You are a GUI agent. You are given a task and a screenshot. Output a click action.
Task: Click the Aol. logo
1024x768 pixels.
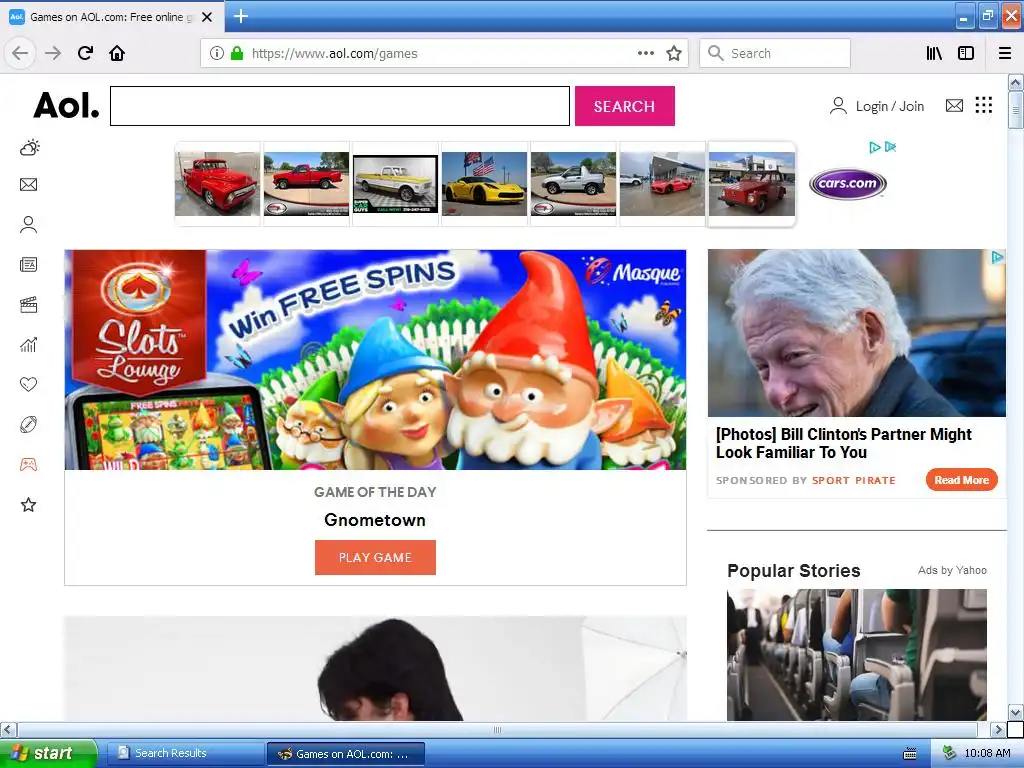click(x=66, y=105)
